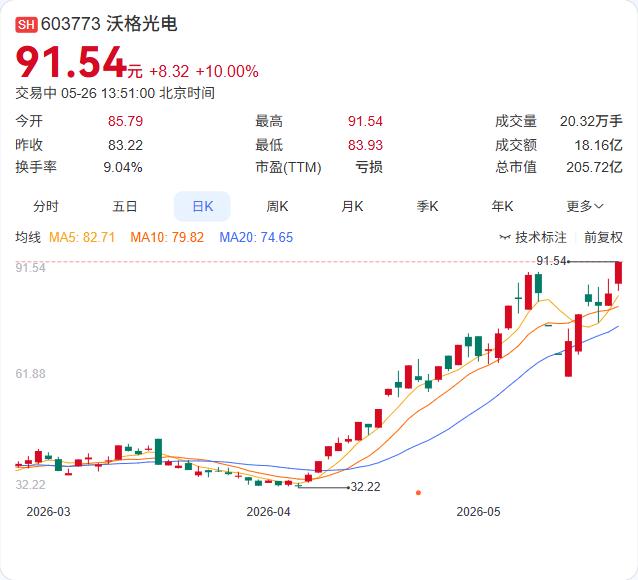Click the 32.22 price axis label
The width and height of the screenshot is (638, 580).
(x=31, y=485)
